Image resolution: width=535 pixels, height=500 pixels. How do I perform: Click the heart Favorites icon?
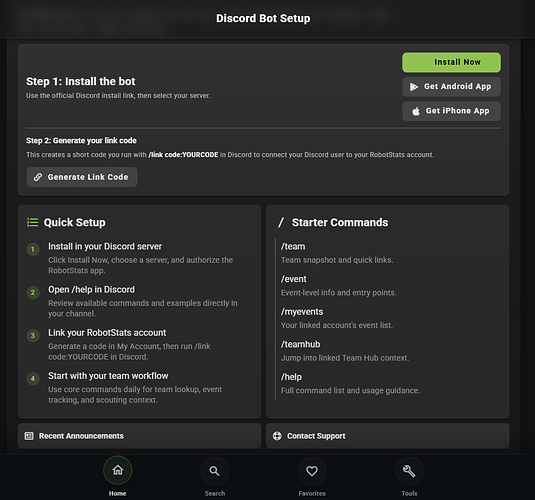tap(312, 471)
